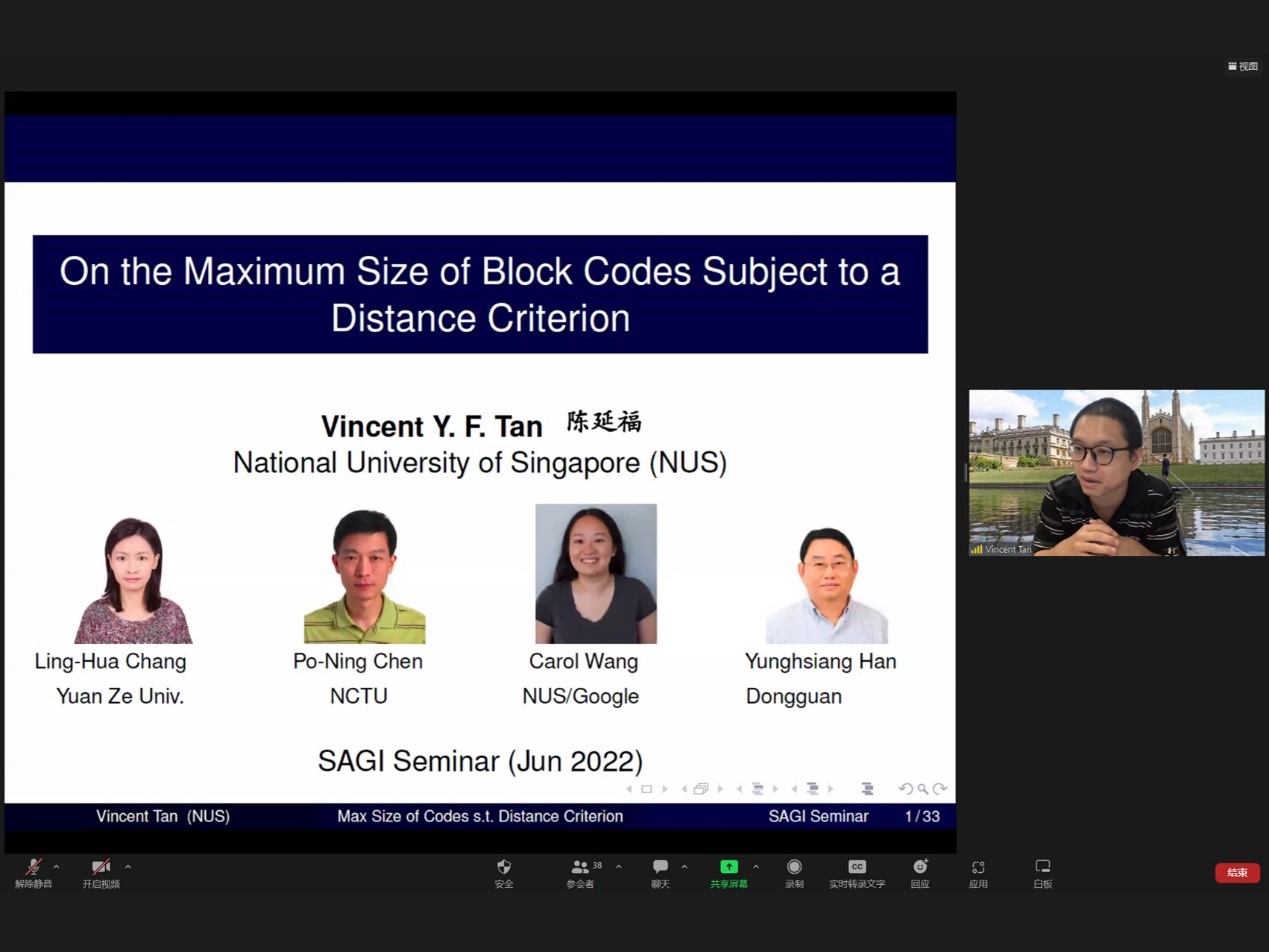This screenshot has height=952, width=1269.
Task: Open the View (视图) menu
Action: pos(1243,66)
